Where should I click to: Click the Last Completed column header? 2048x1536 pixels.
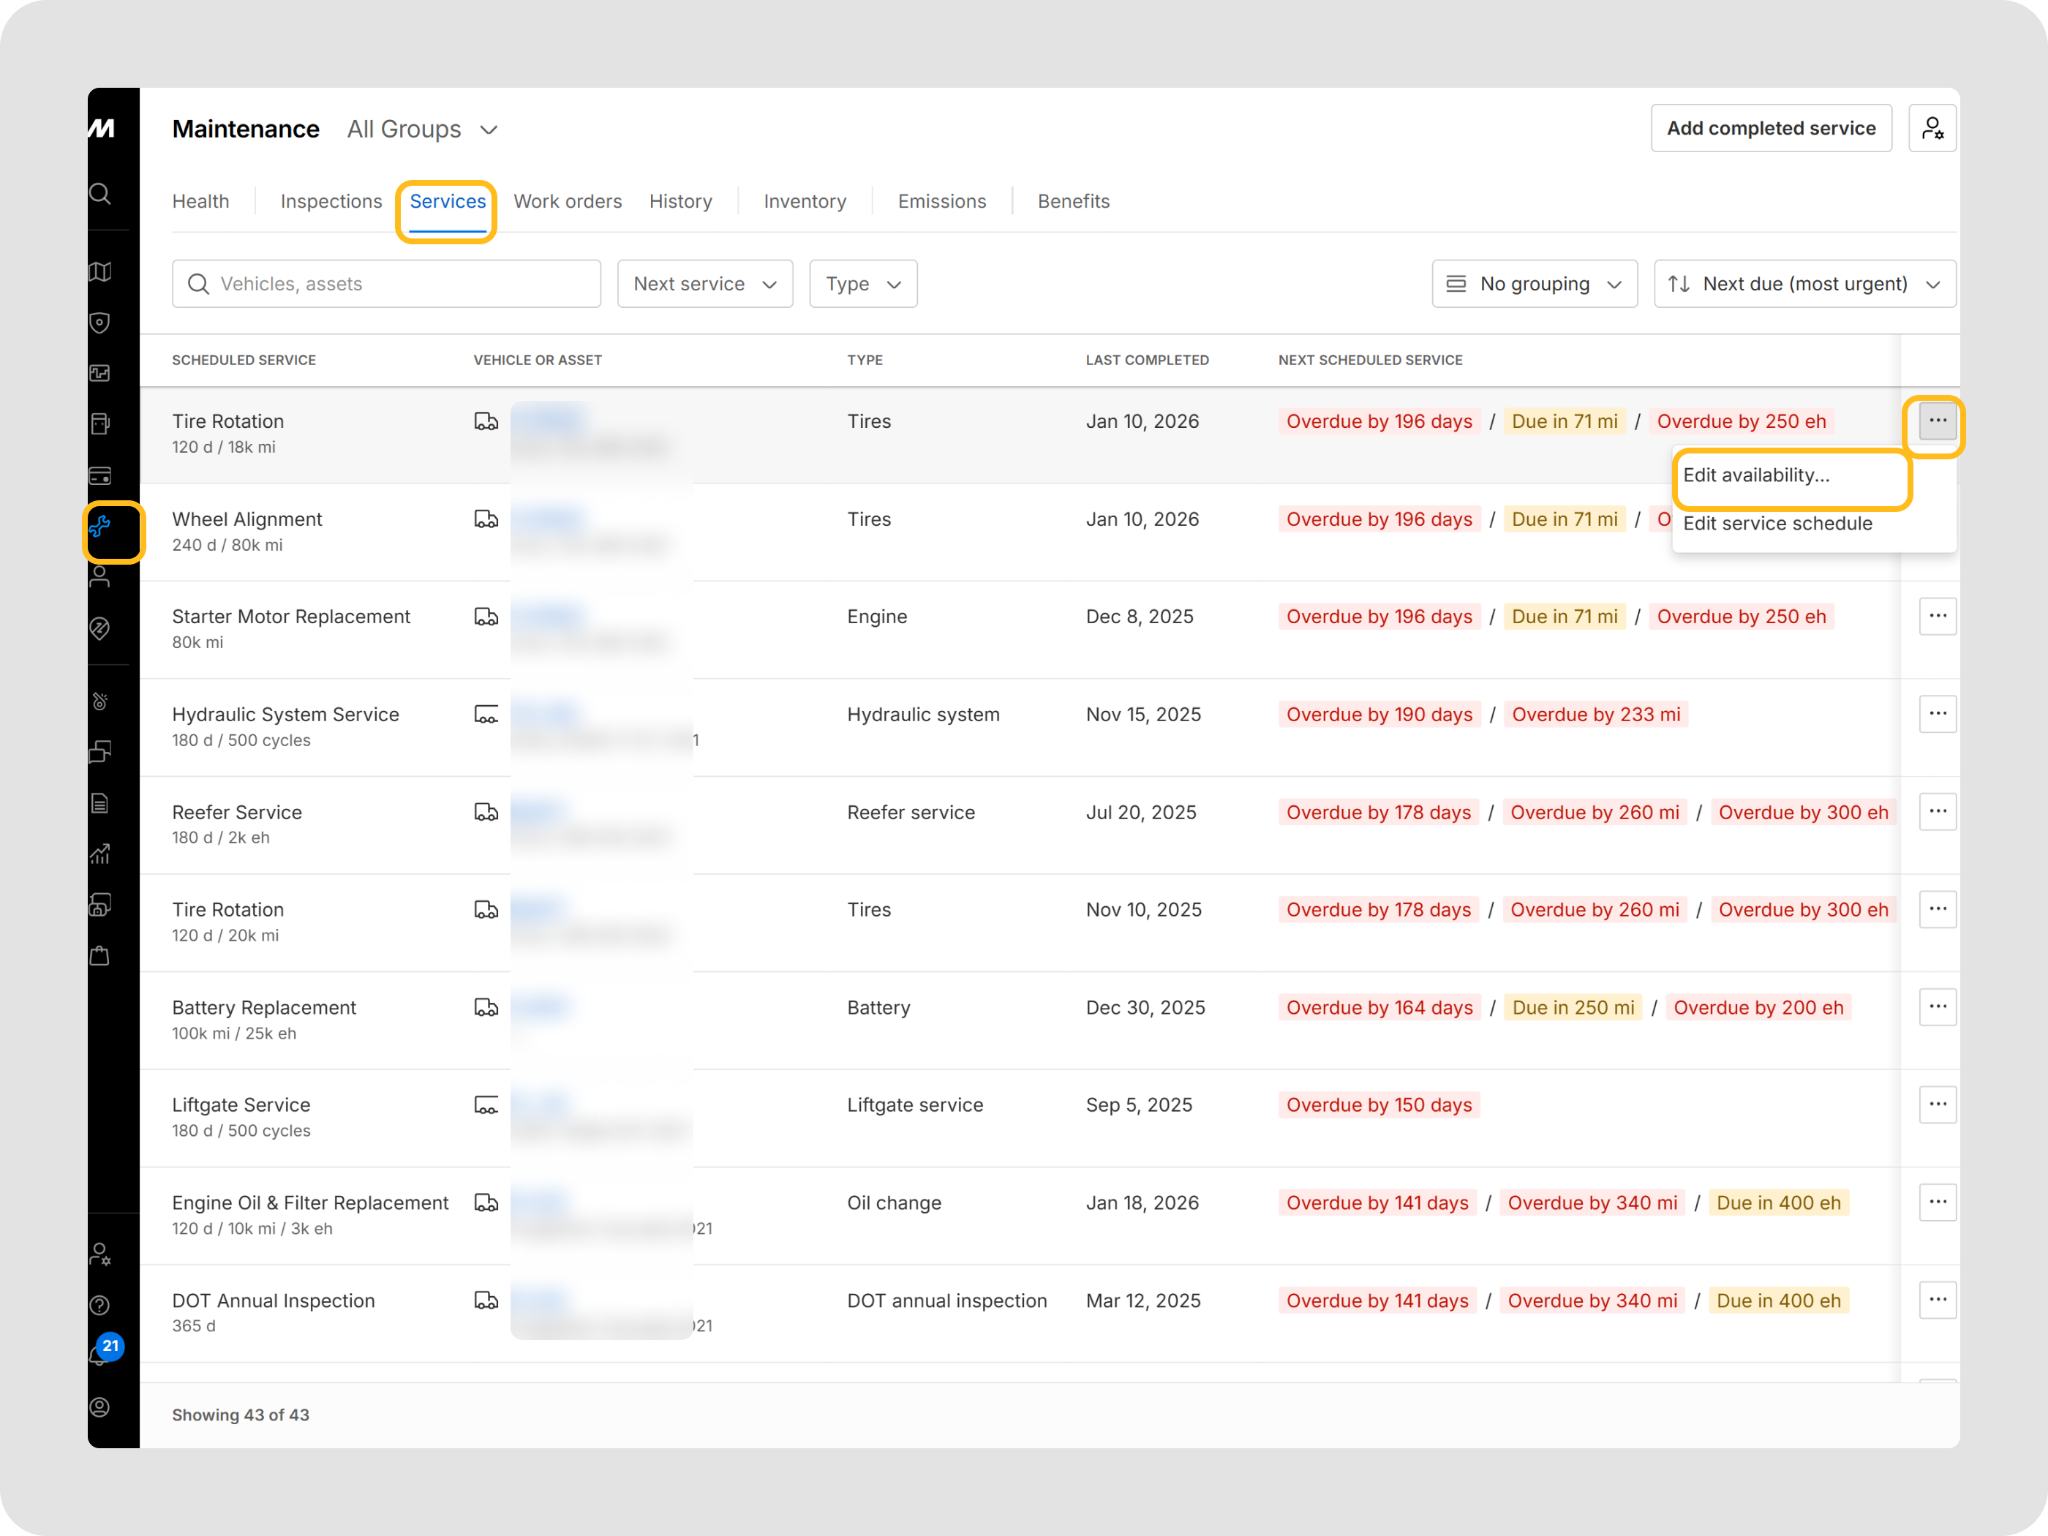(1148, 360)
